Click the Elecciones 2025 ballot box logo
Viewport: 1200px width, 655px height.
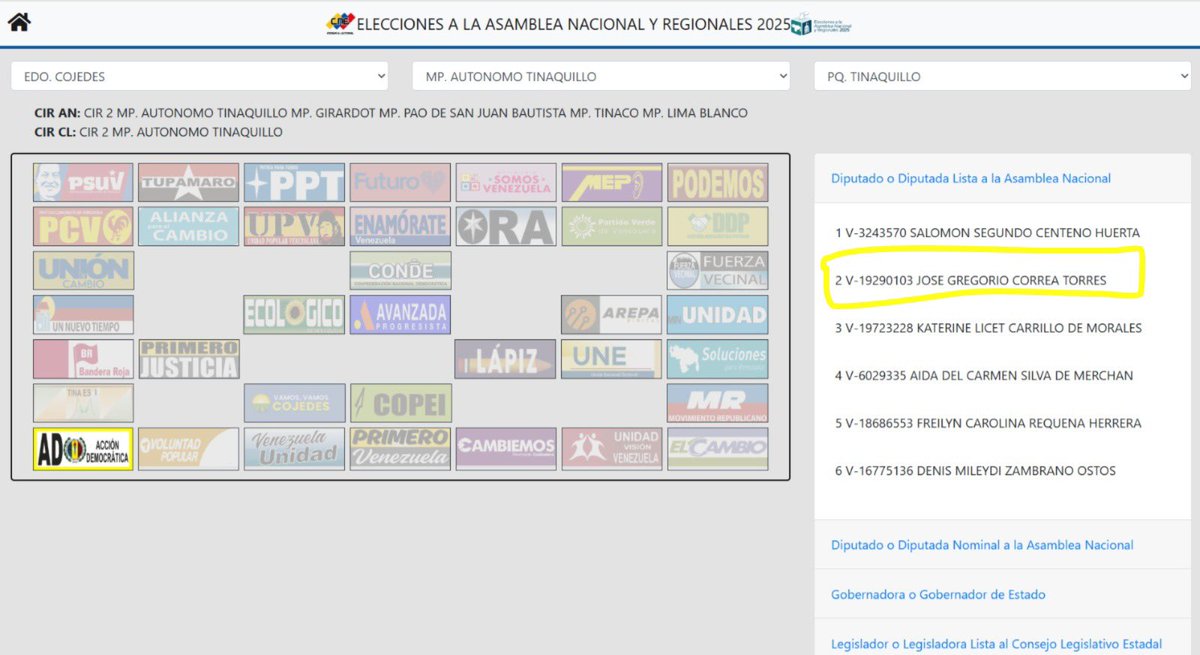click(821, 24)
